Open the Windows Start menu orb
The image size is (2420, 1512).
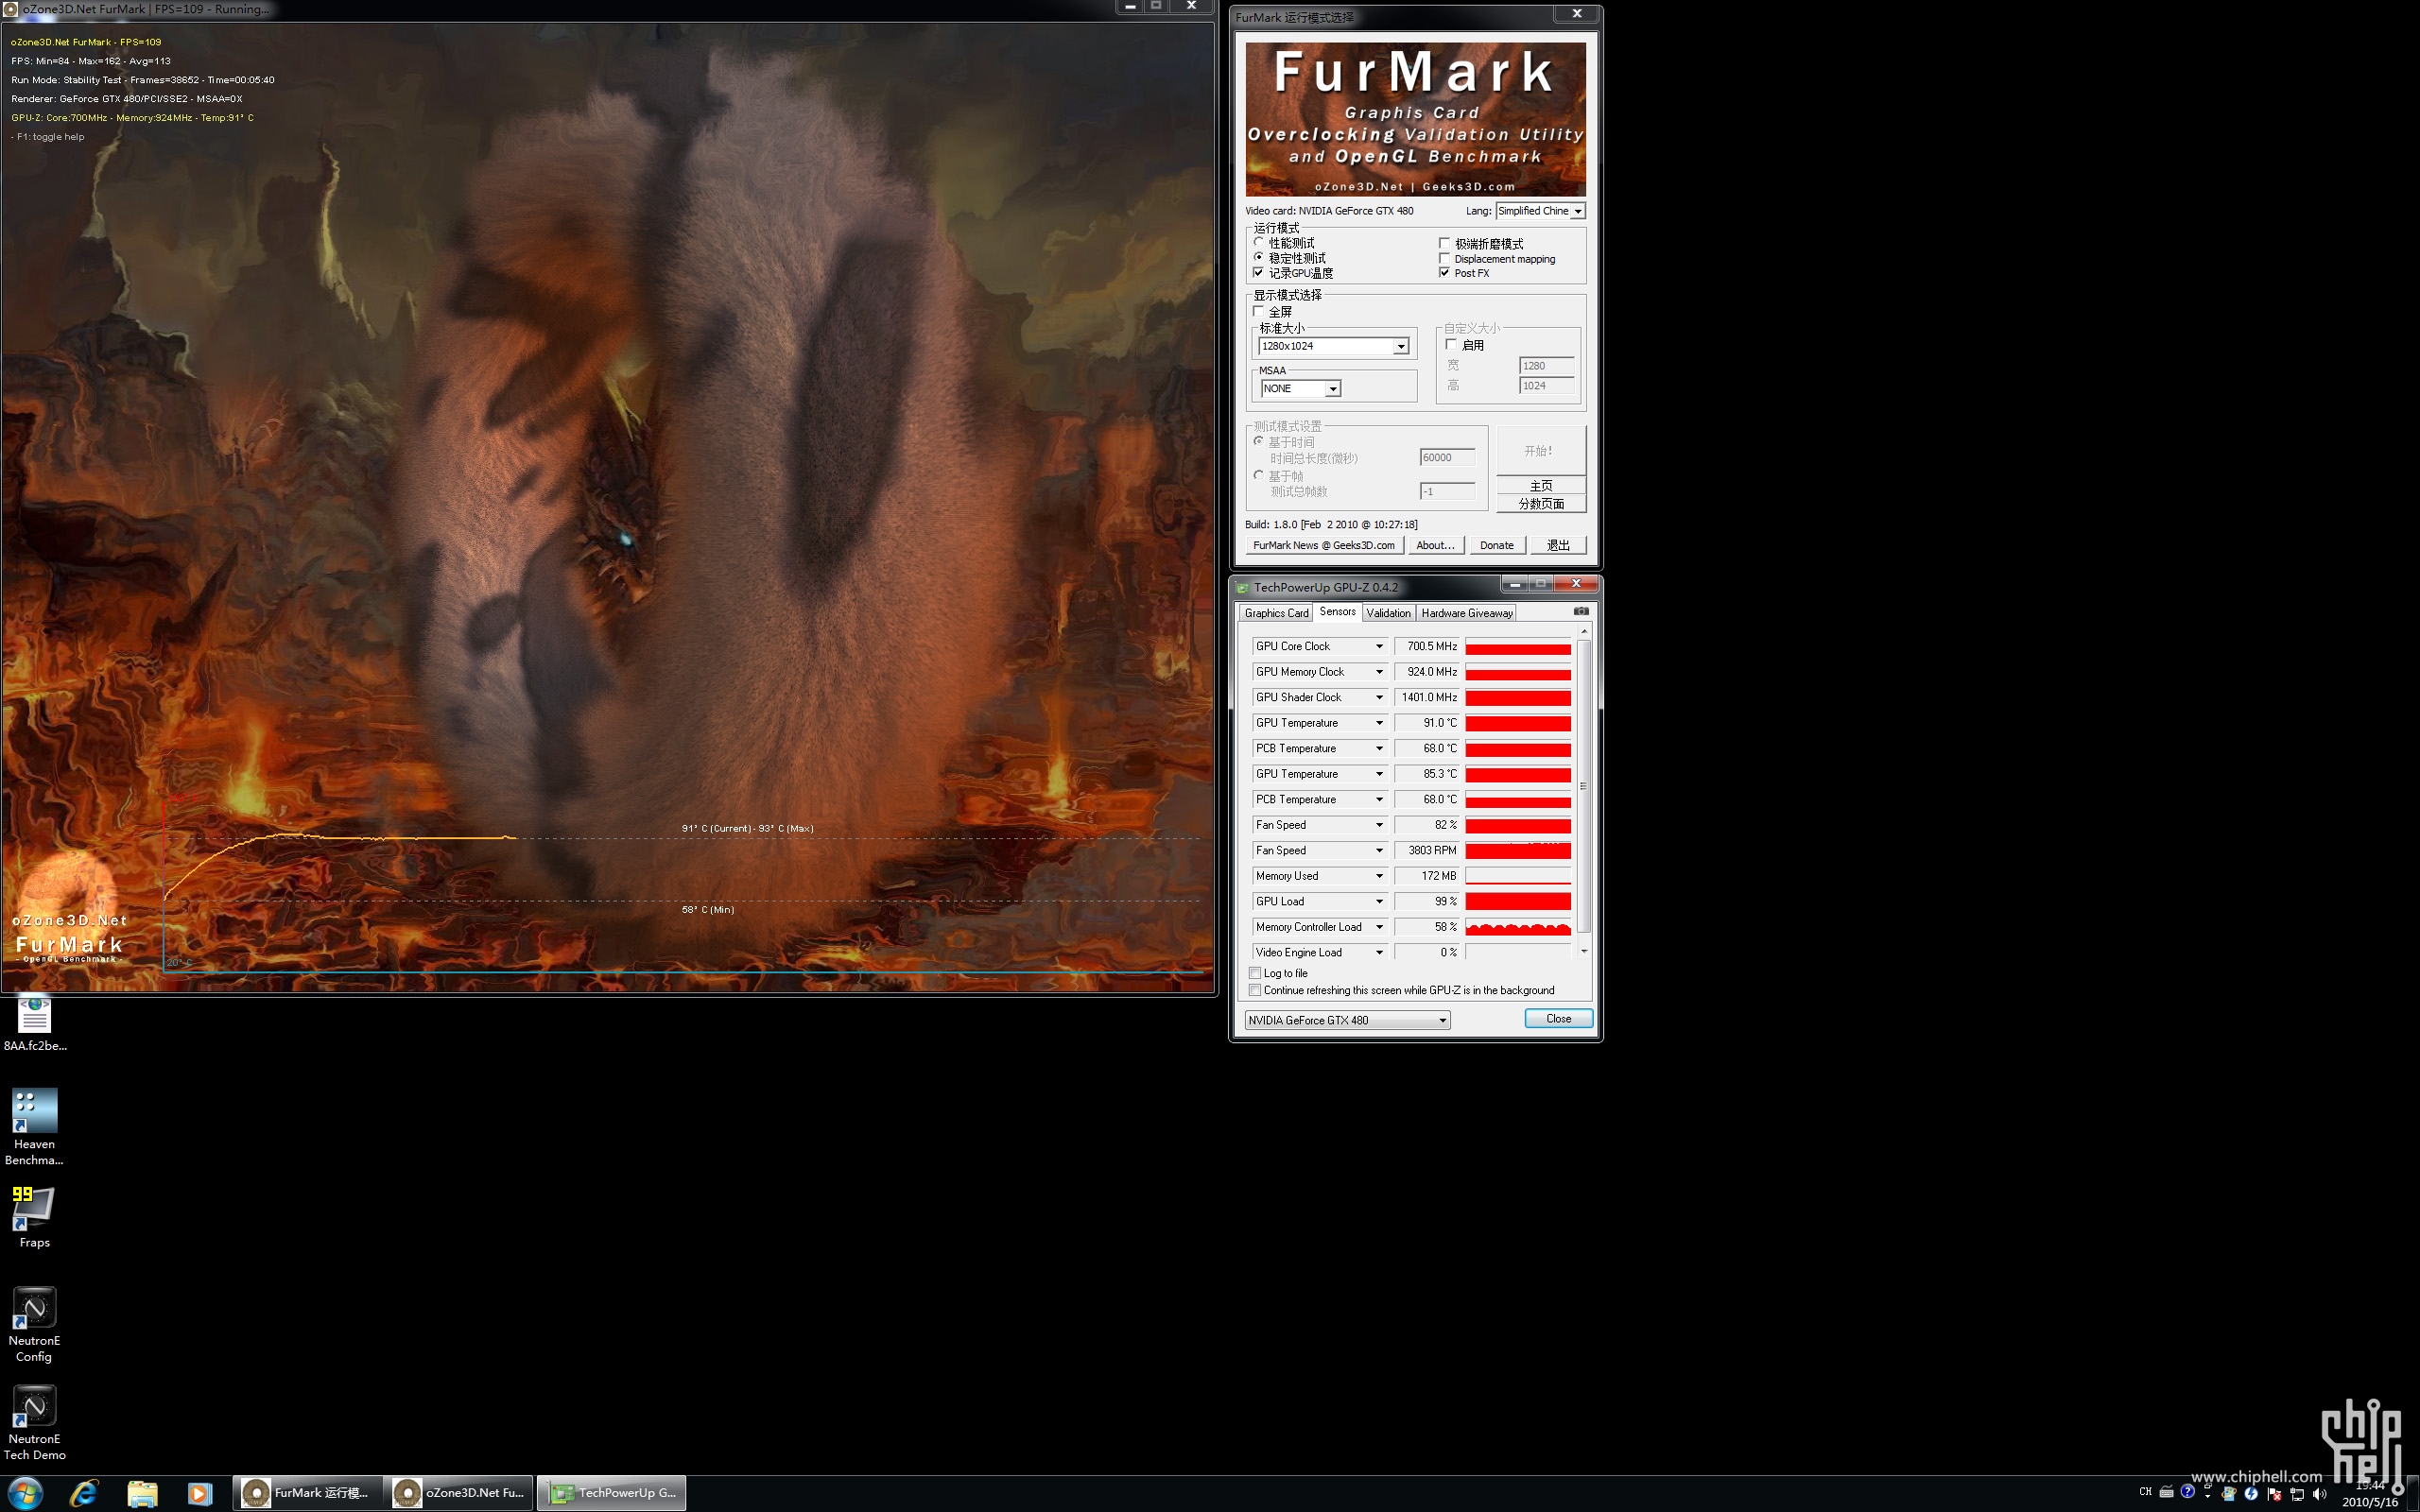click(25, 1493)
